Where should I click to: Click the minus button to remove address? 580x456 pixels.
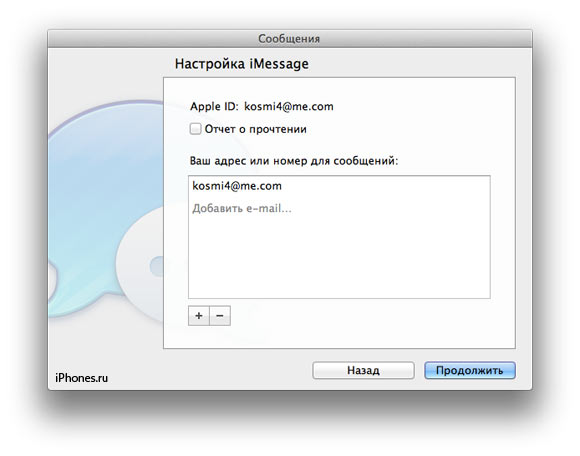point(220,316)
